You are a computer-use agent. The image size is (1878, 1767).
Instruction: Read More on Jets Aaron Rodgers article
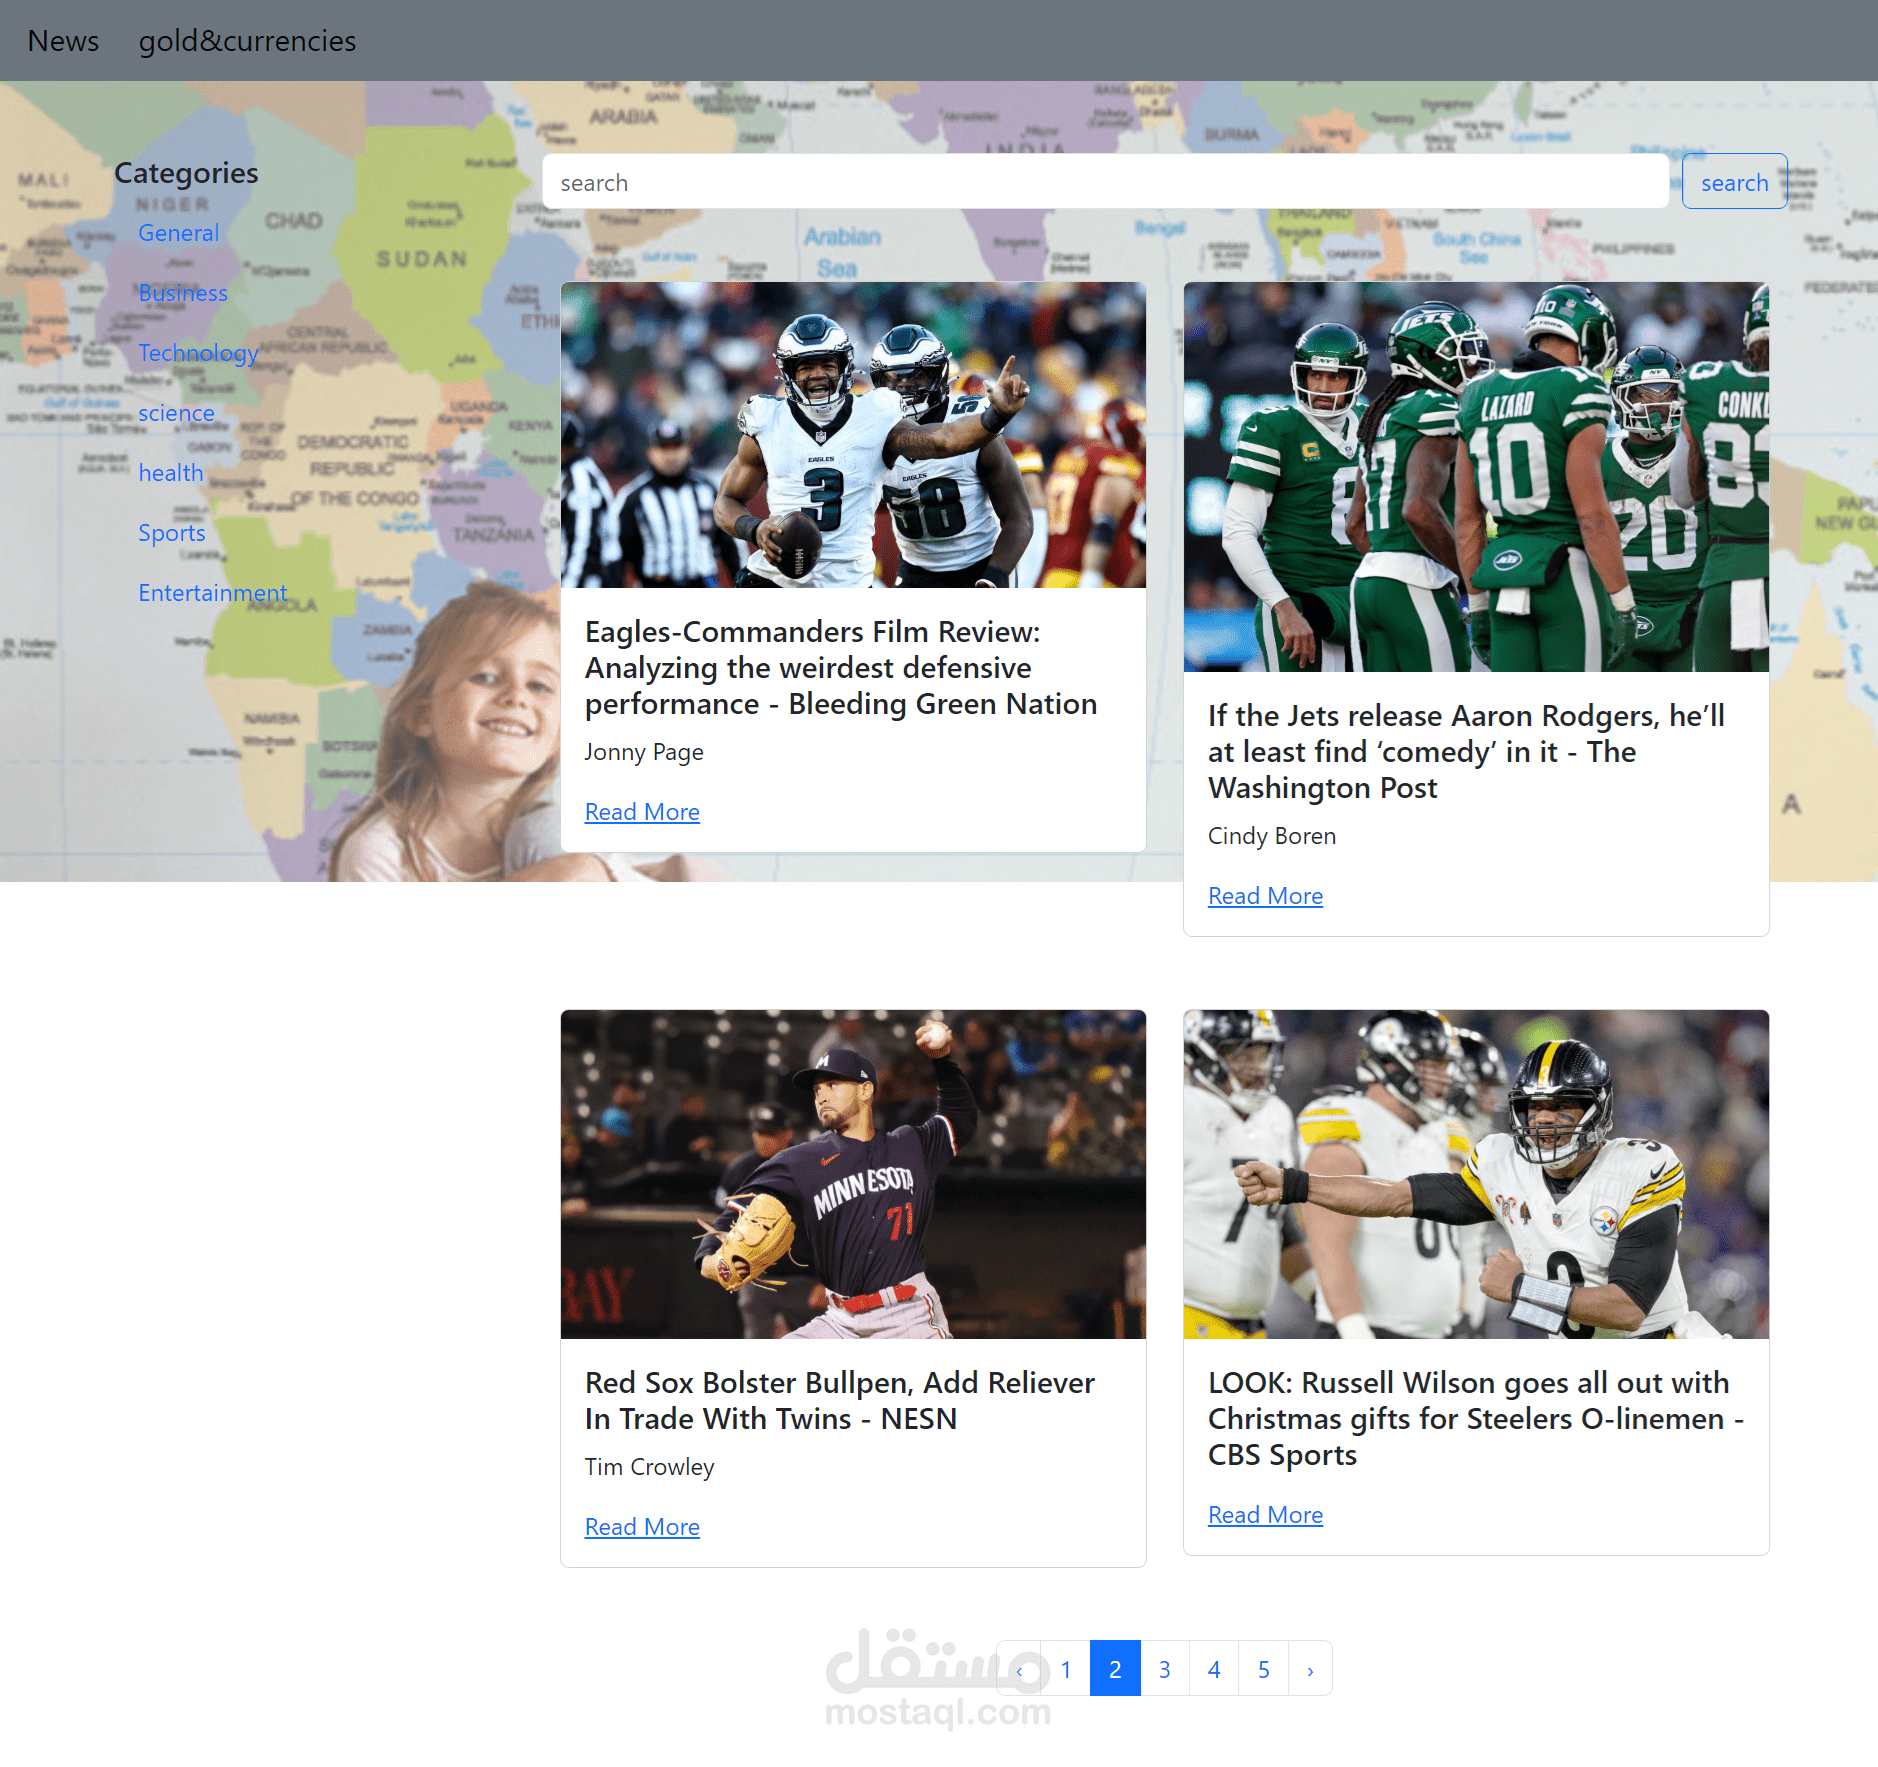click(x=1265, y=896)
